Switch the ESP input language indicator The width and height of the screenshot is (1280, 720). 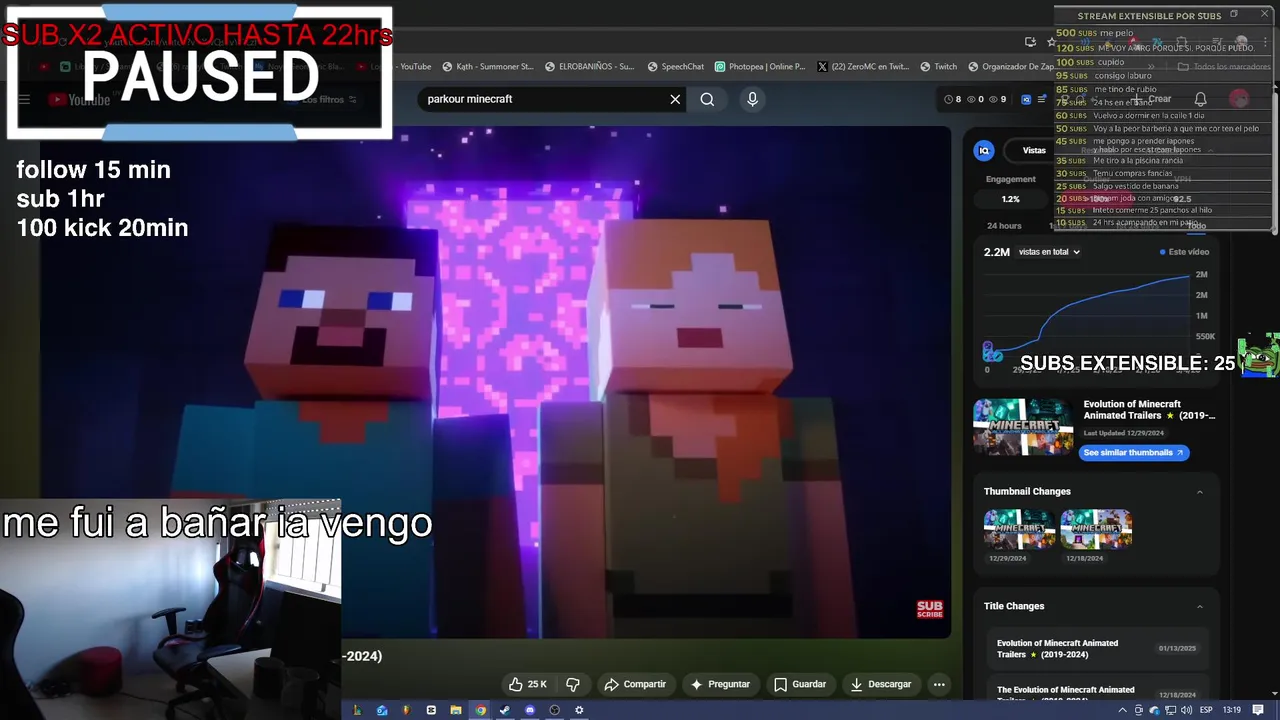(1206, 710)
